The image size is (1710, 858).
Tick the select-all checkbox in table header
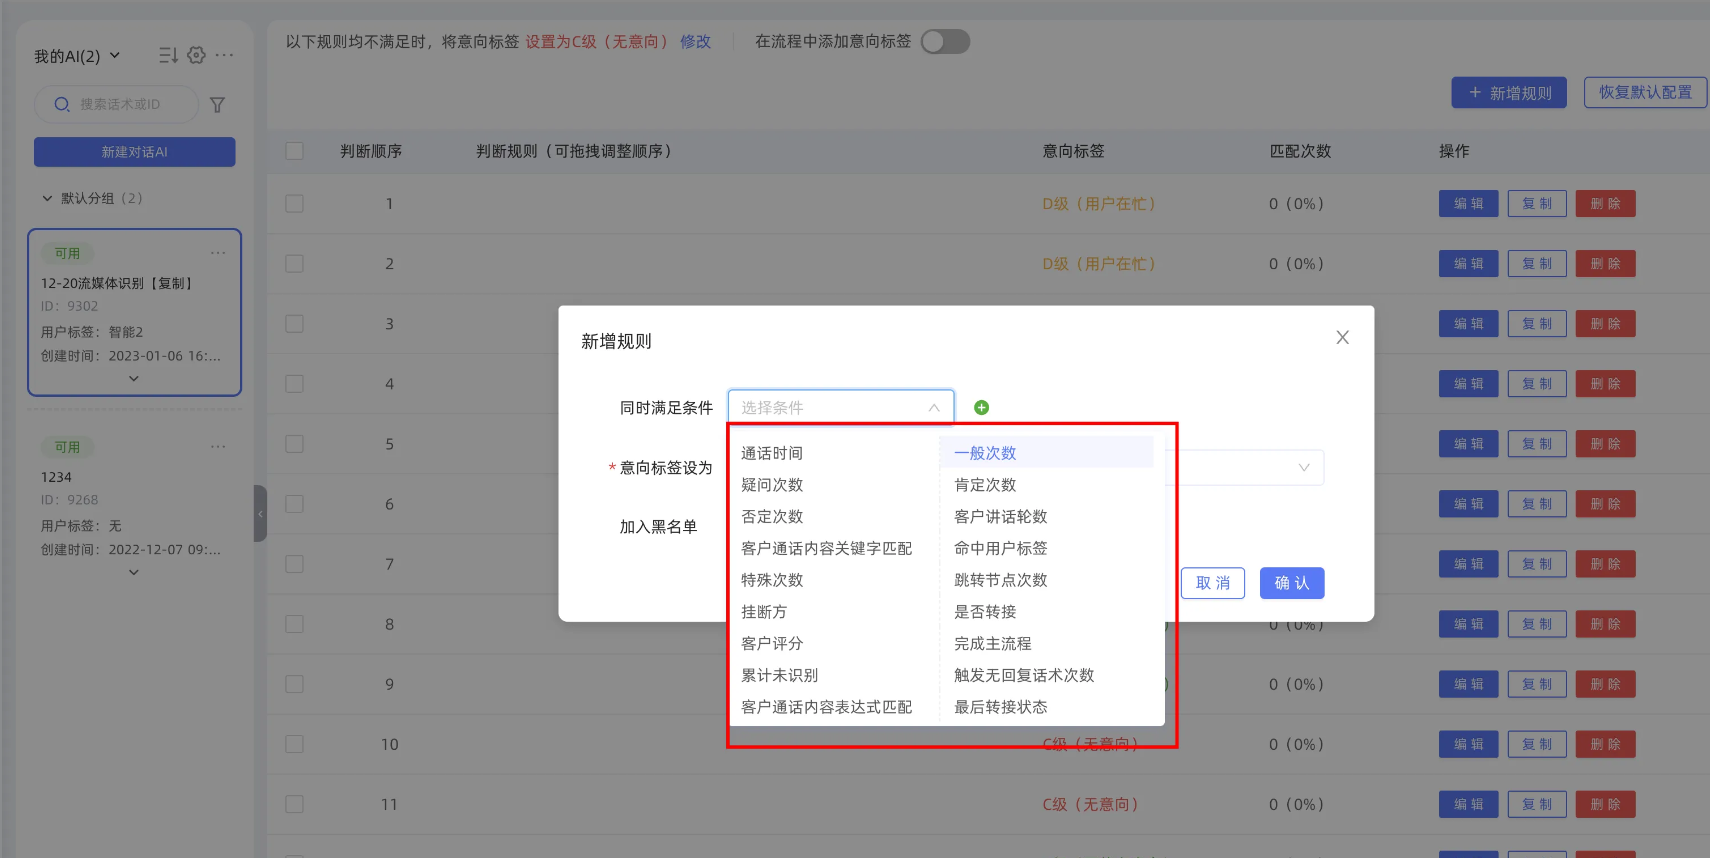coord(294,151)
